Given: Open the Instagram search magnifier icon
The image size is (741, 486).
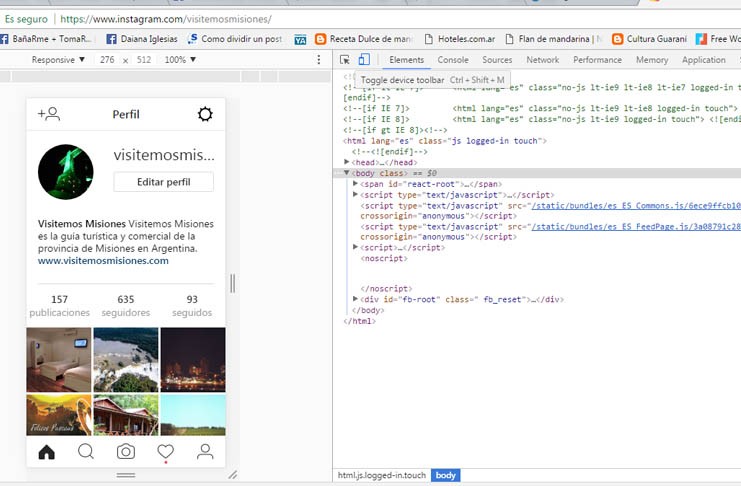Looking at the screenshot, I should [86, 451].
